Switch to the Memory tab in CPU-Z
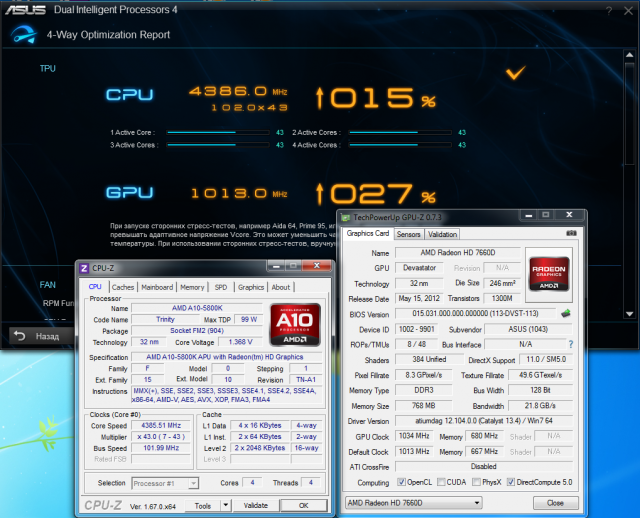The width and height of the screenshot is (640, 518). [192, 287]
